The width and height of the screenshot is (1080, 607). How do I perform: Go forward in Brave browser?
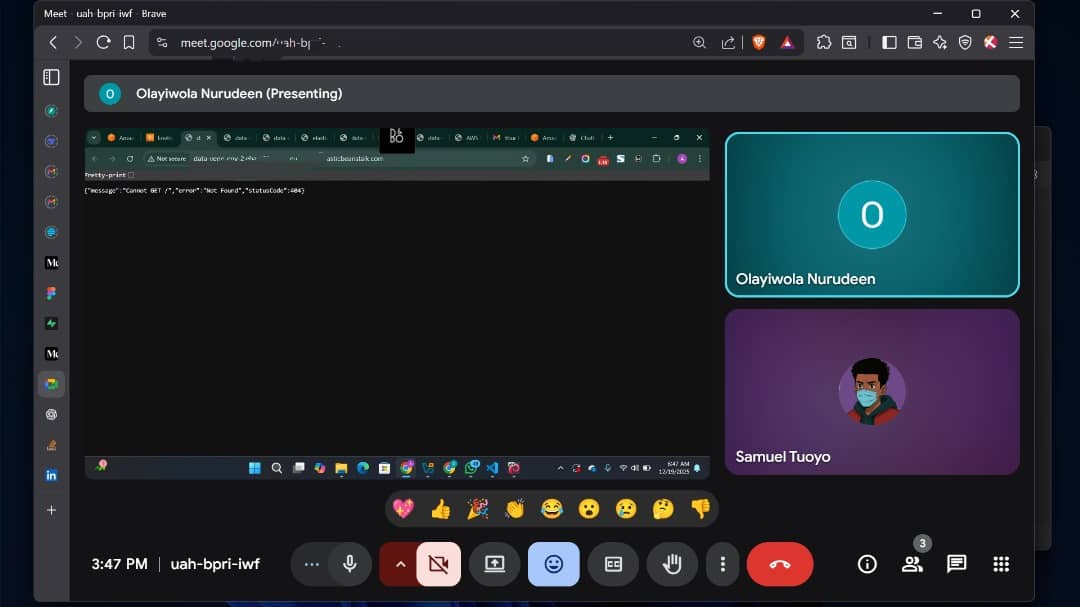tap(78, 43)
